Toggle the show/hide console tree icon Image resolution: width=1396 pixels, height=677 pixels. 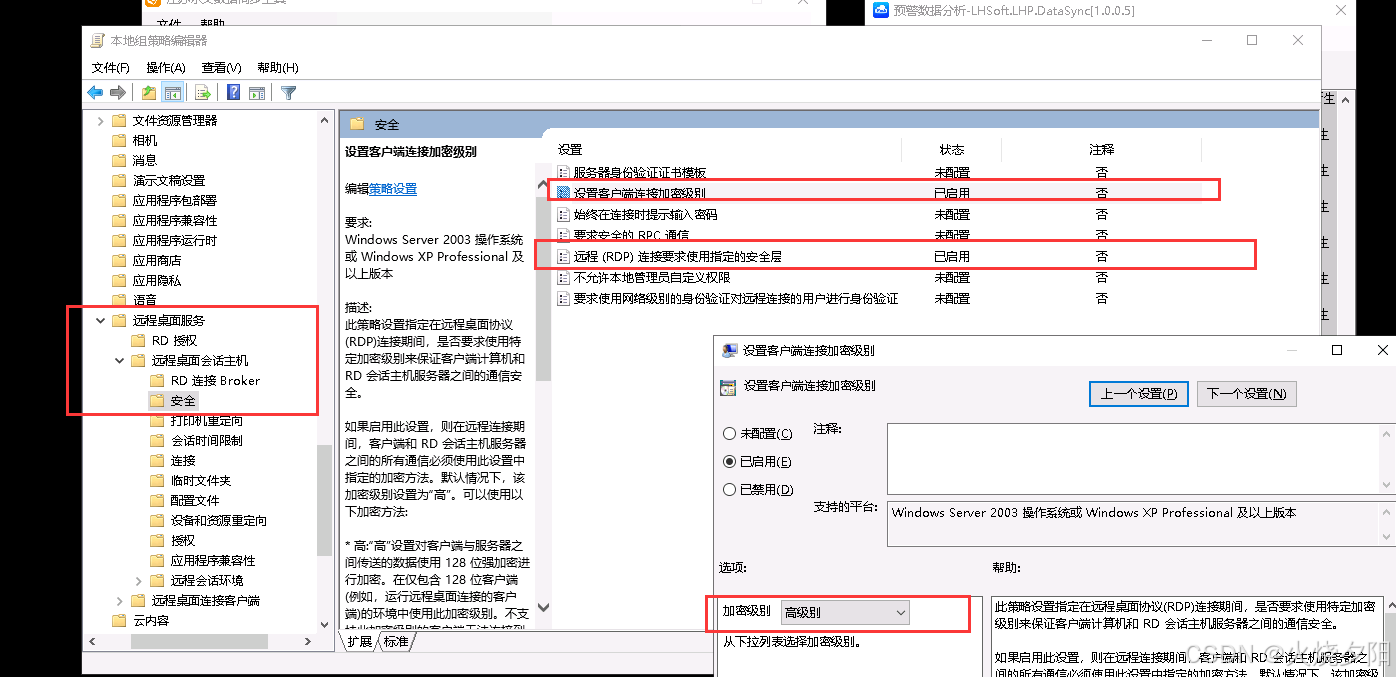point(172,92)
